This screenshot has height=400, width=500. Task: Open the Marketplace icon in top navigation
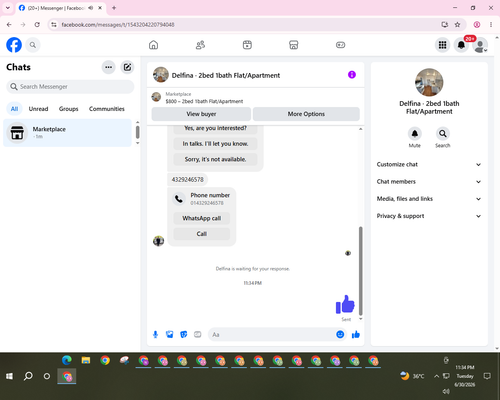pyautogui.click(x=294, y=45)
